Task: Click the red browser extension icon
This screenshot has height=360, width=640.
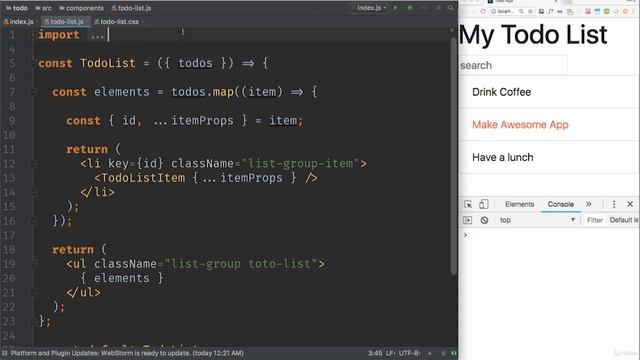Action: tap(588, 11)
